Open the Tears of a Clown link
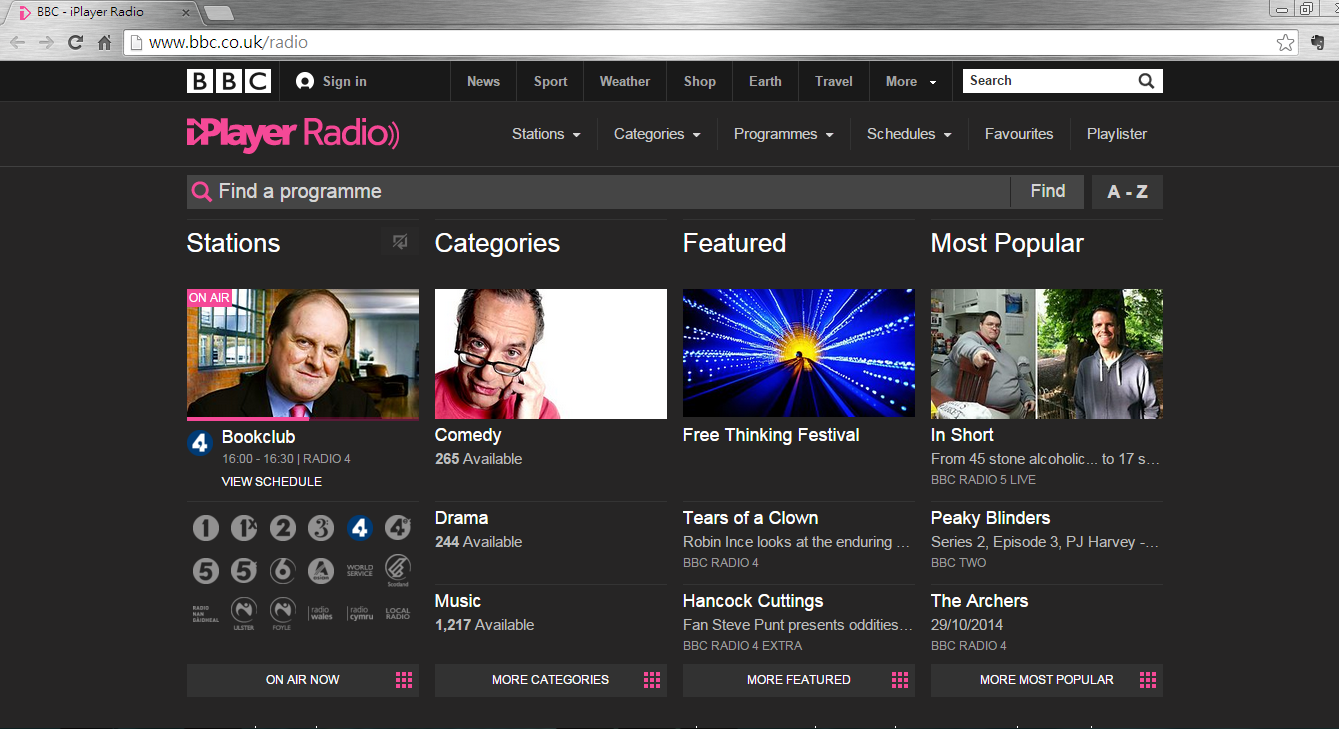 (751, 518)
